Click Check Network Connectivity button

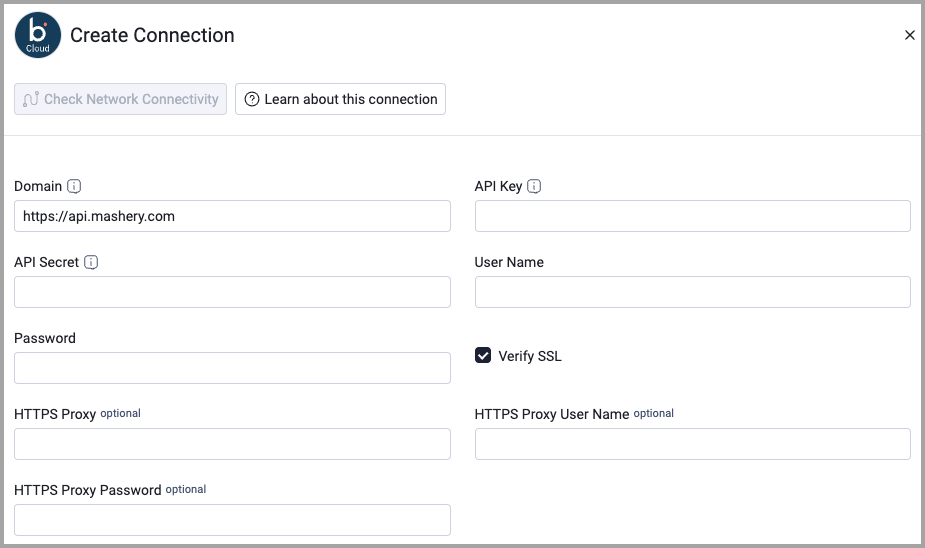120,99
